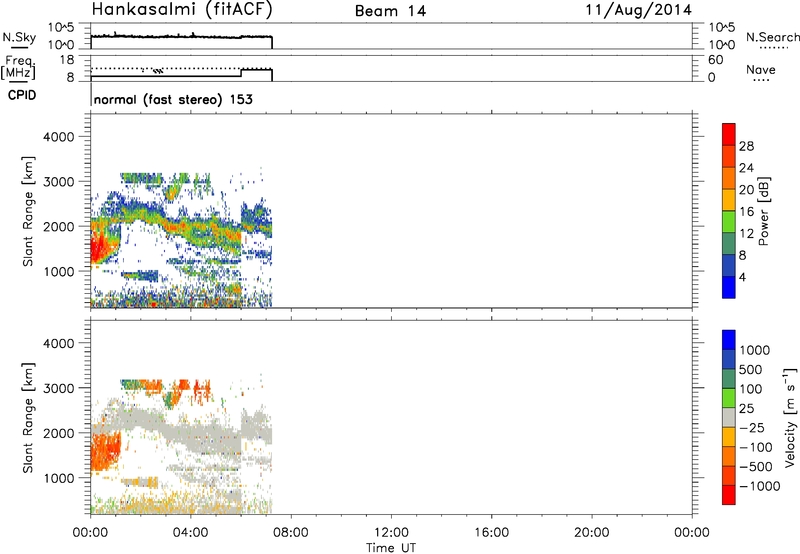Click the top blue velocity color bar segment
This screenshot has height=554, width=800.
(729, 340)
